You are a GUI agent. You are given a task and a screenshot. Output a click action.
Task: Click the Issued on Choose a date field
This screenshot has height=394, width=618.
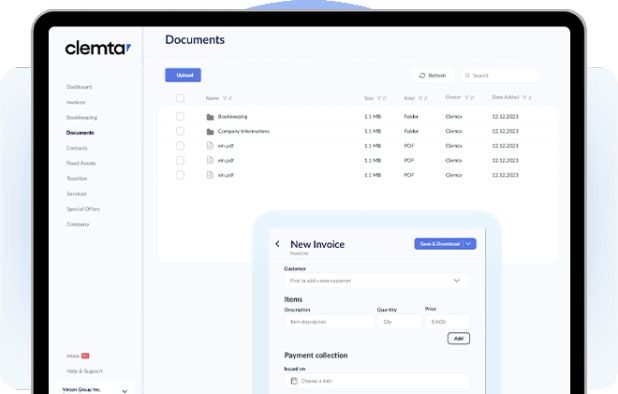376,381
